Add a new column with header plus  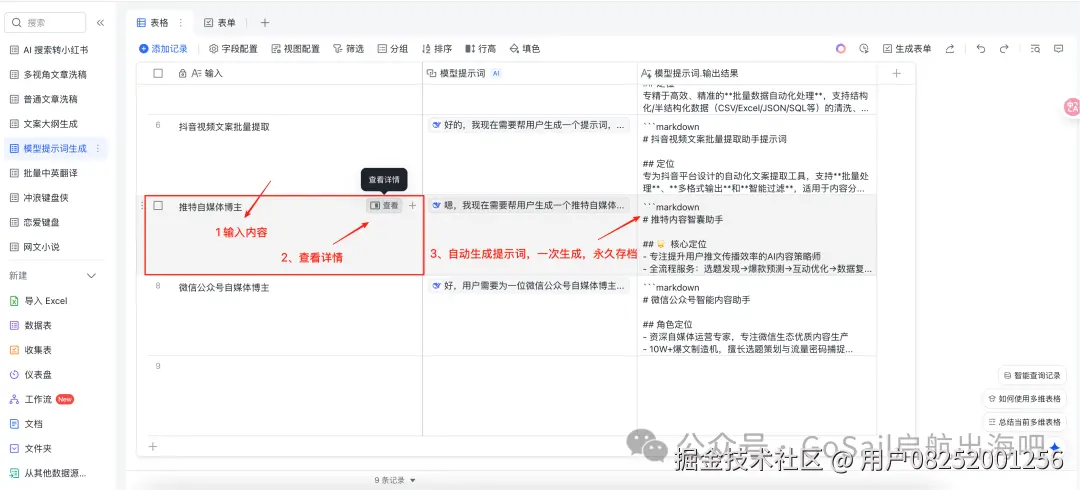(x=896, y=73)
